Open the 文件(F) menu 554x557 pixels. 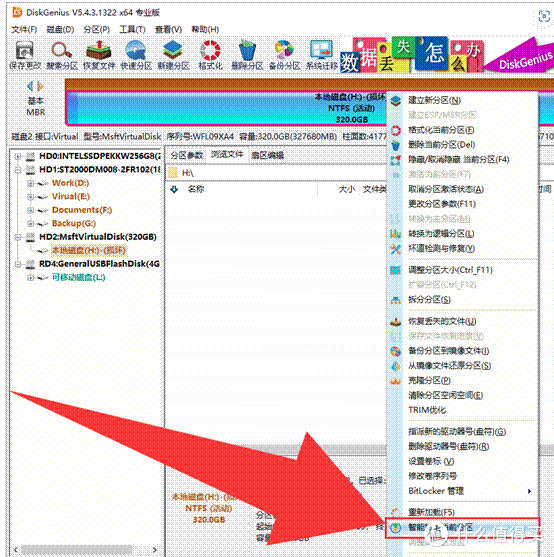pos(24,29)
